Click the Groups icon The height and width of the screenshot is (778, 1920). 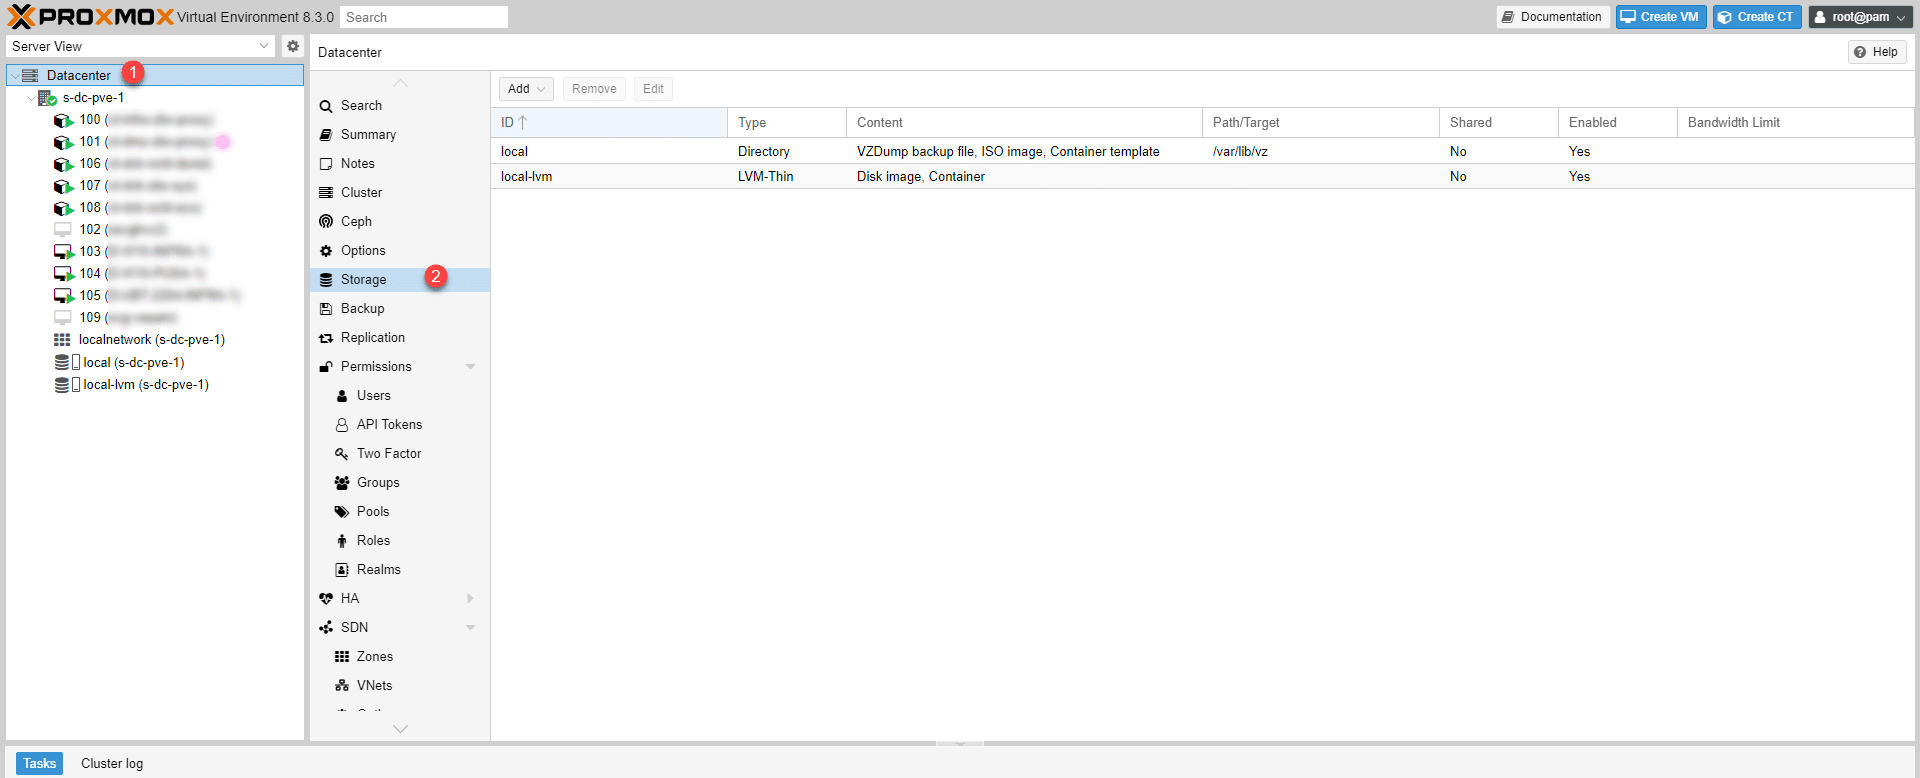tap(342, 483)
